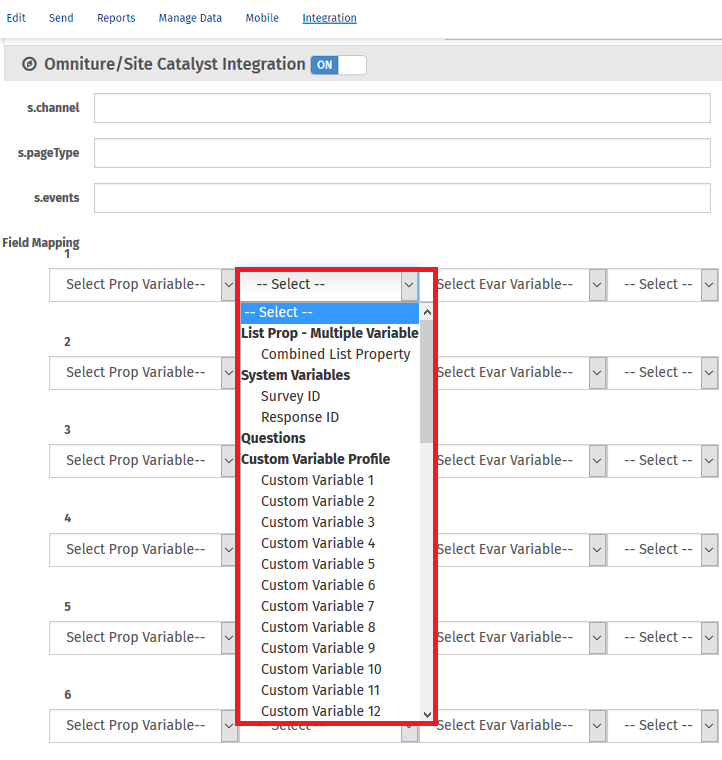Open row 3 Select Prop Variable dropdown
722x760 pixels.
tap(142, 460)
